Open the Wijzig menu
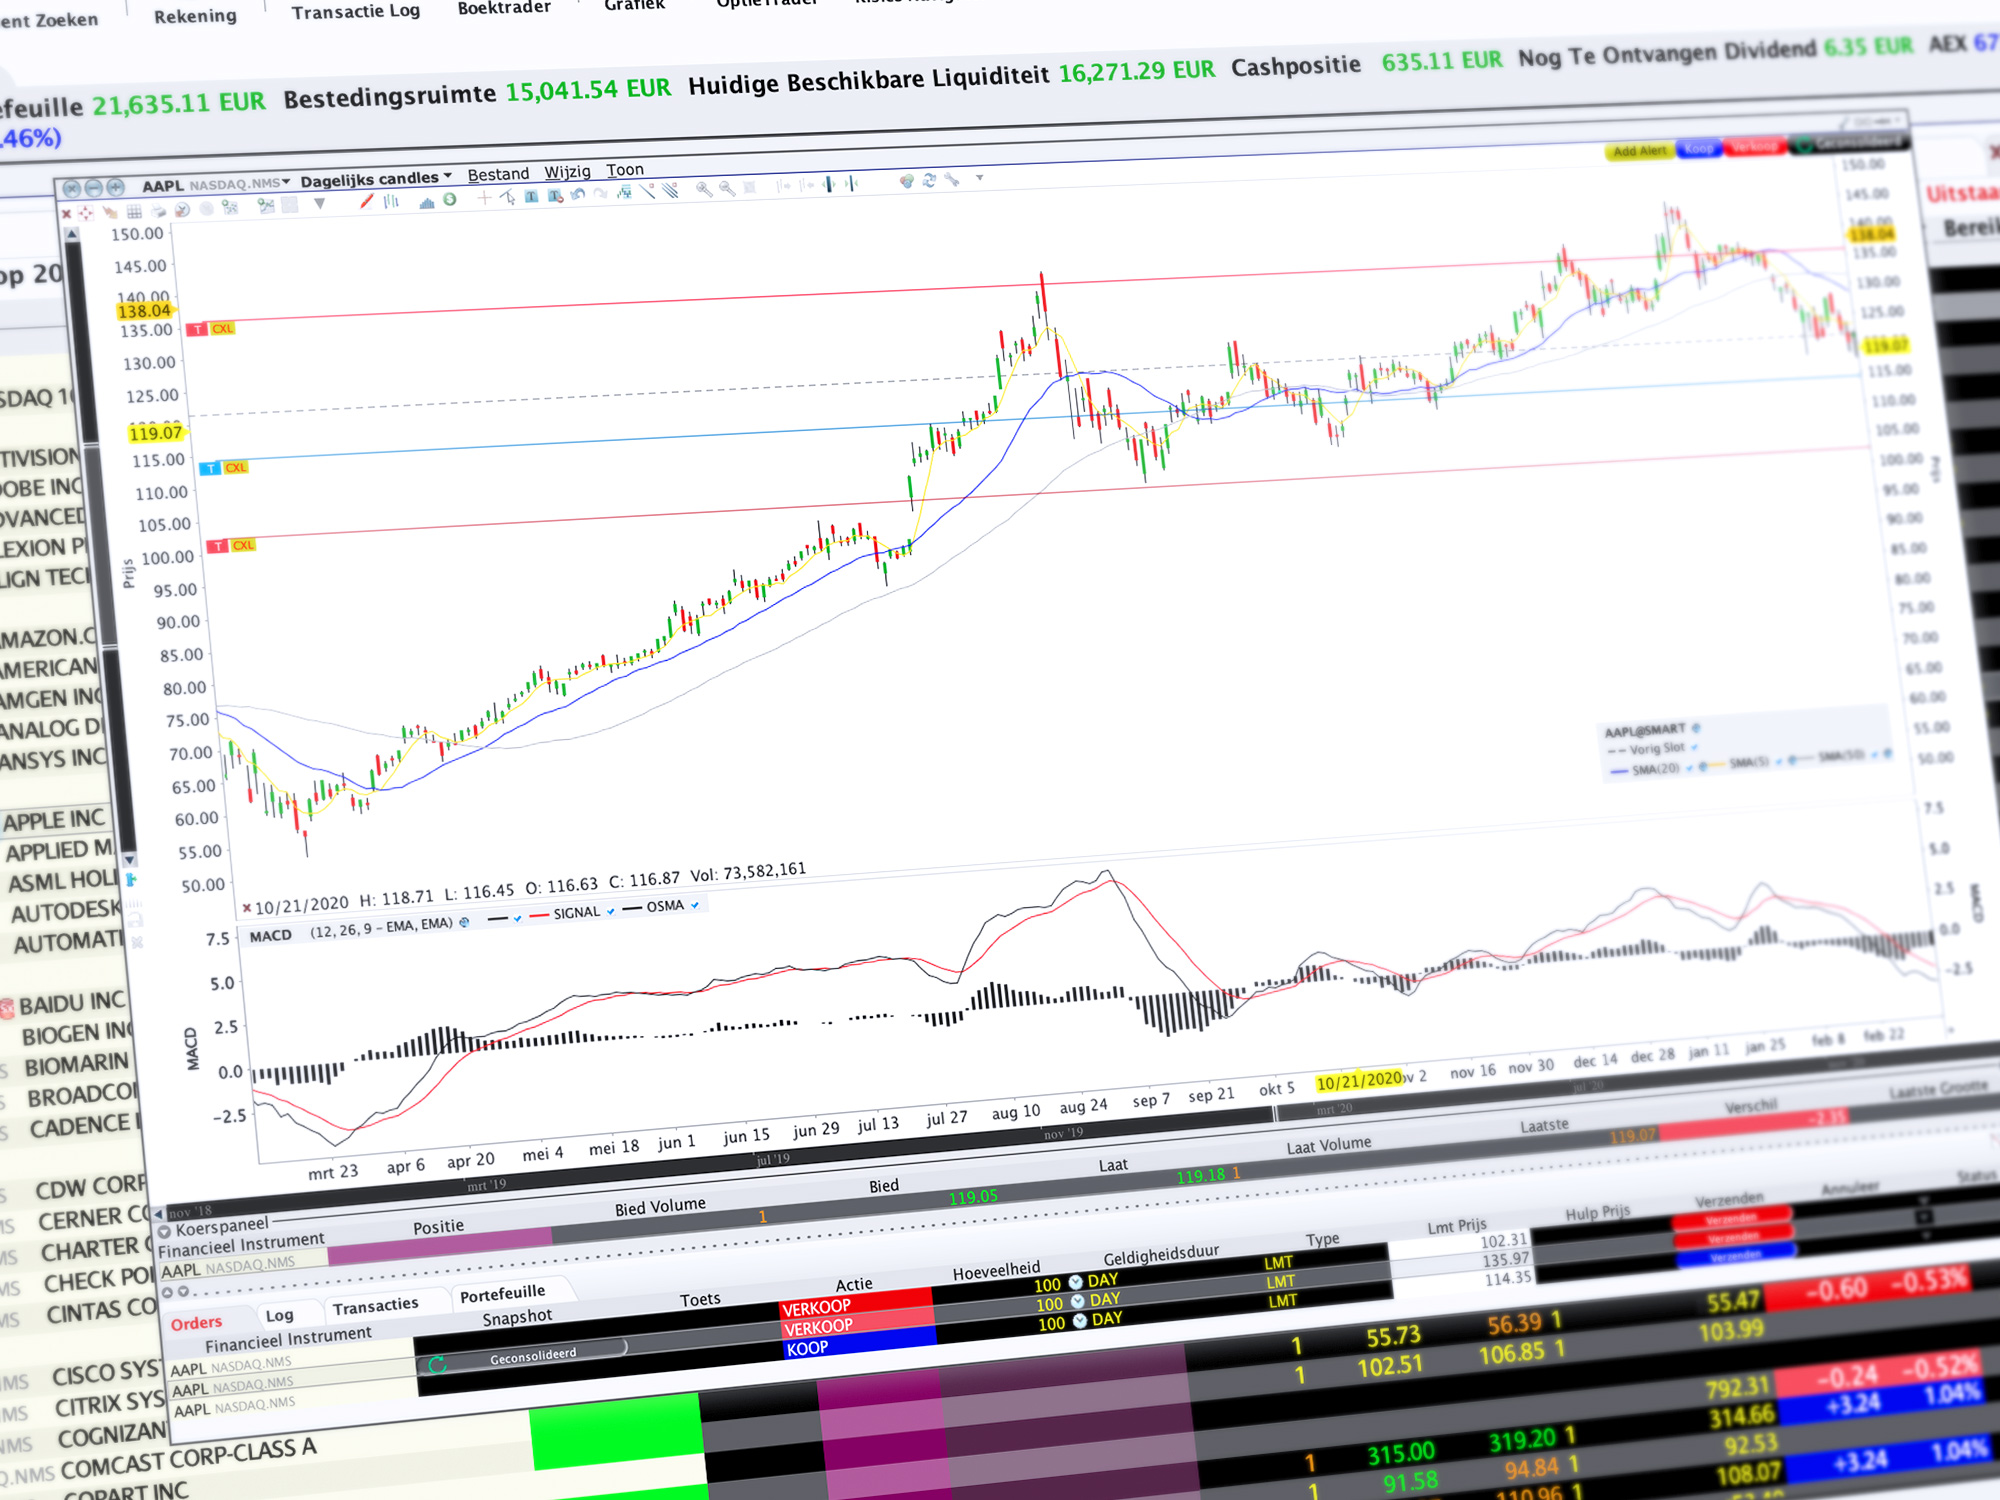This screenshot has width=2000, height=1500. coord(567,171)
